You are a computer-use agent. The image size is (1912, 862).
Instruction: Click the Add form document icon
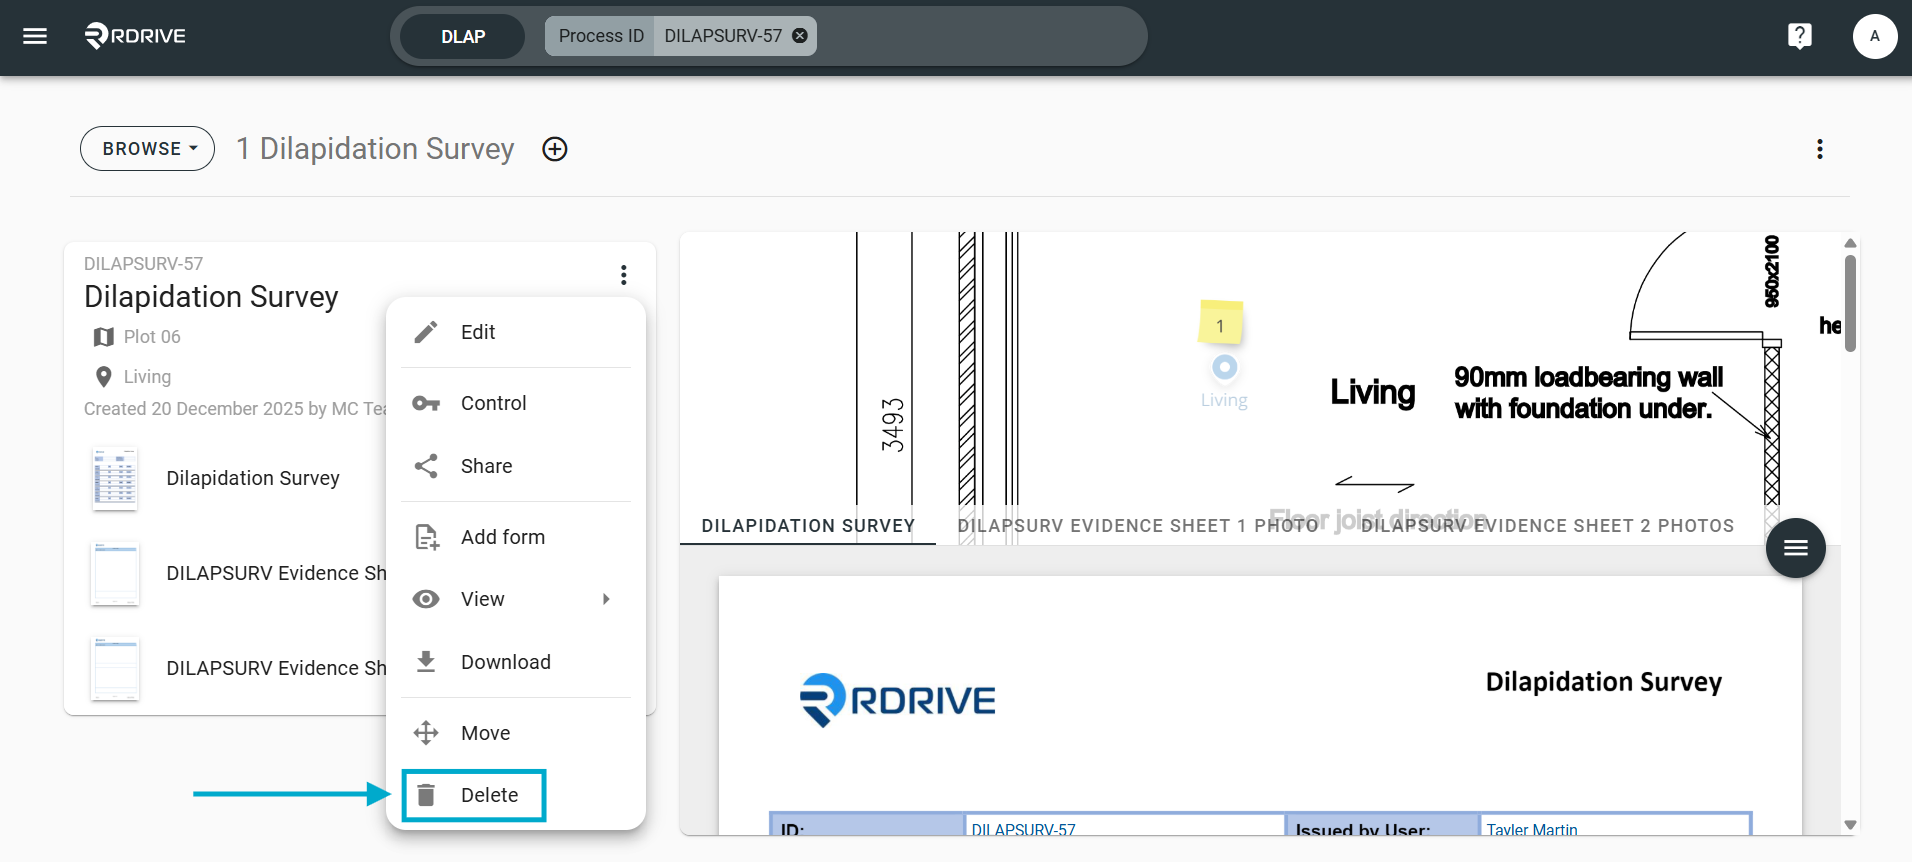point(426,537)
